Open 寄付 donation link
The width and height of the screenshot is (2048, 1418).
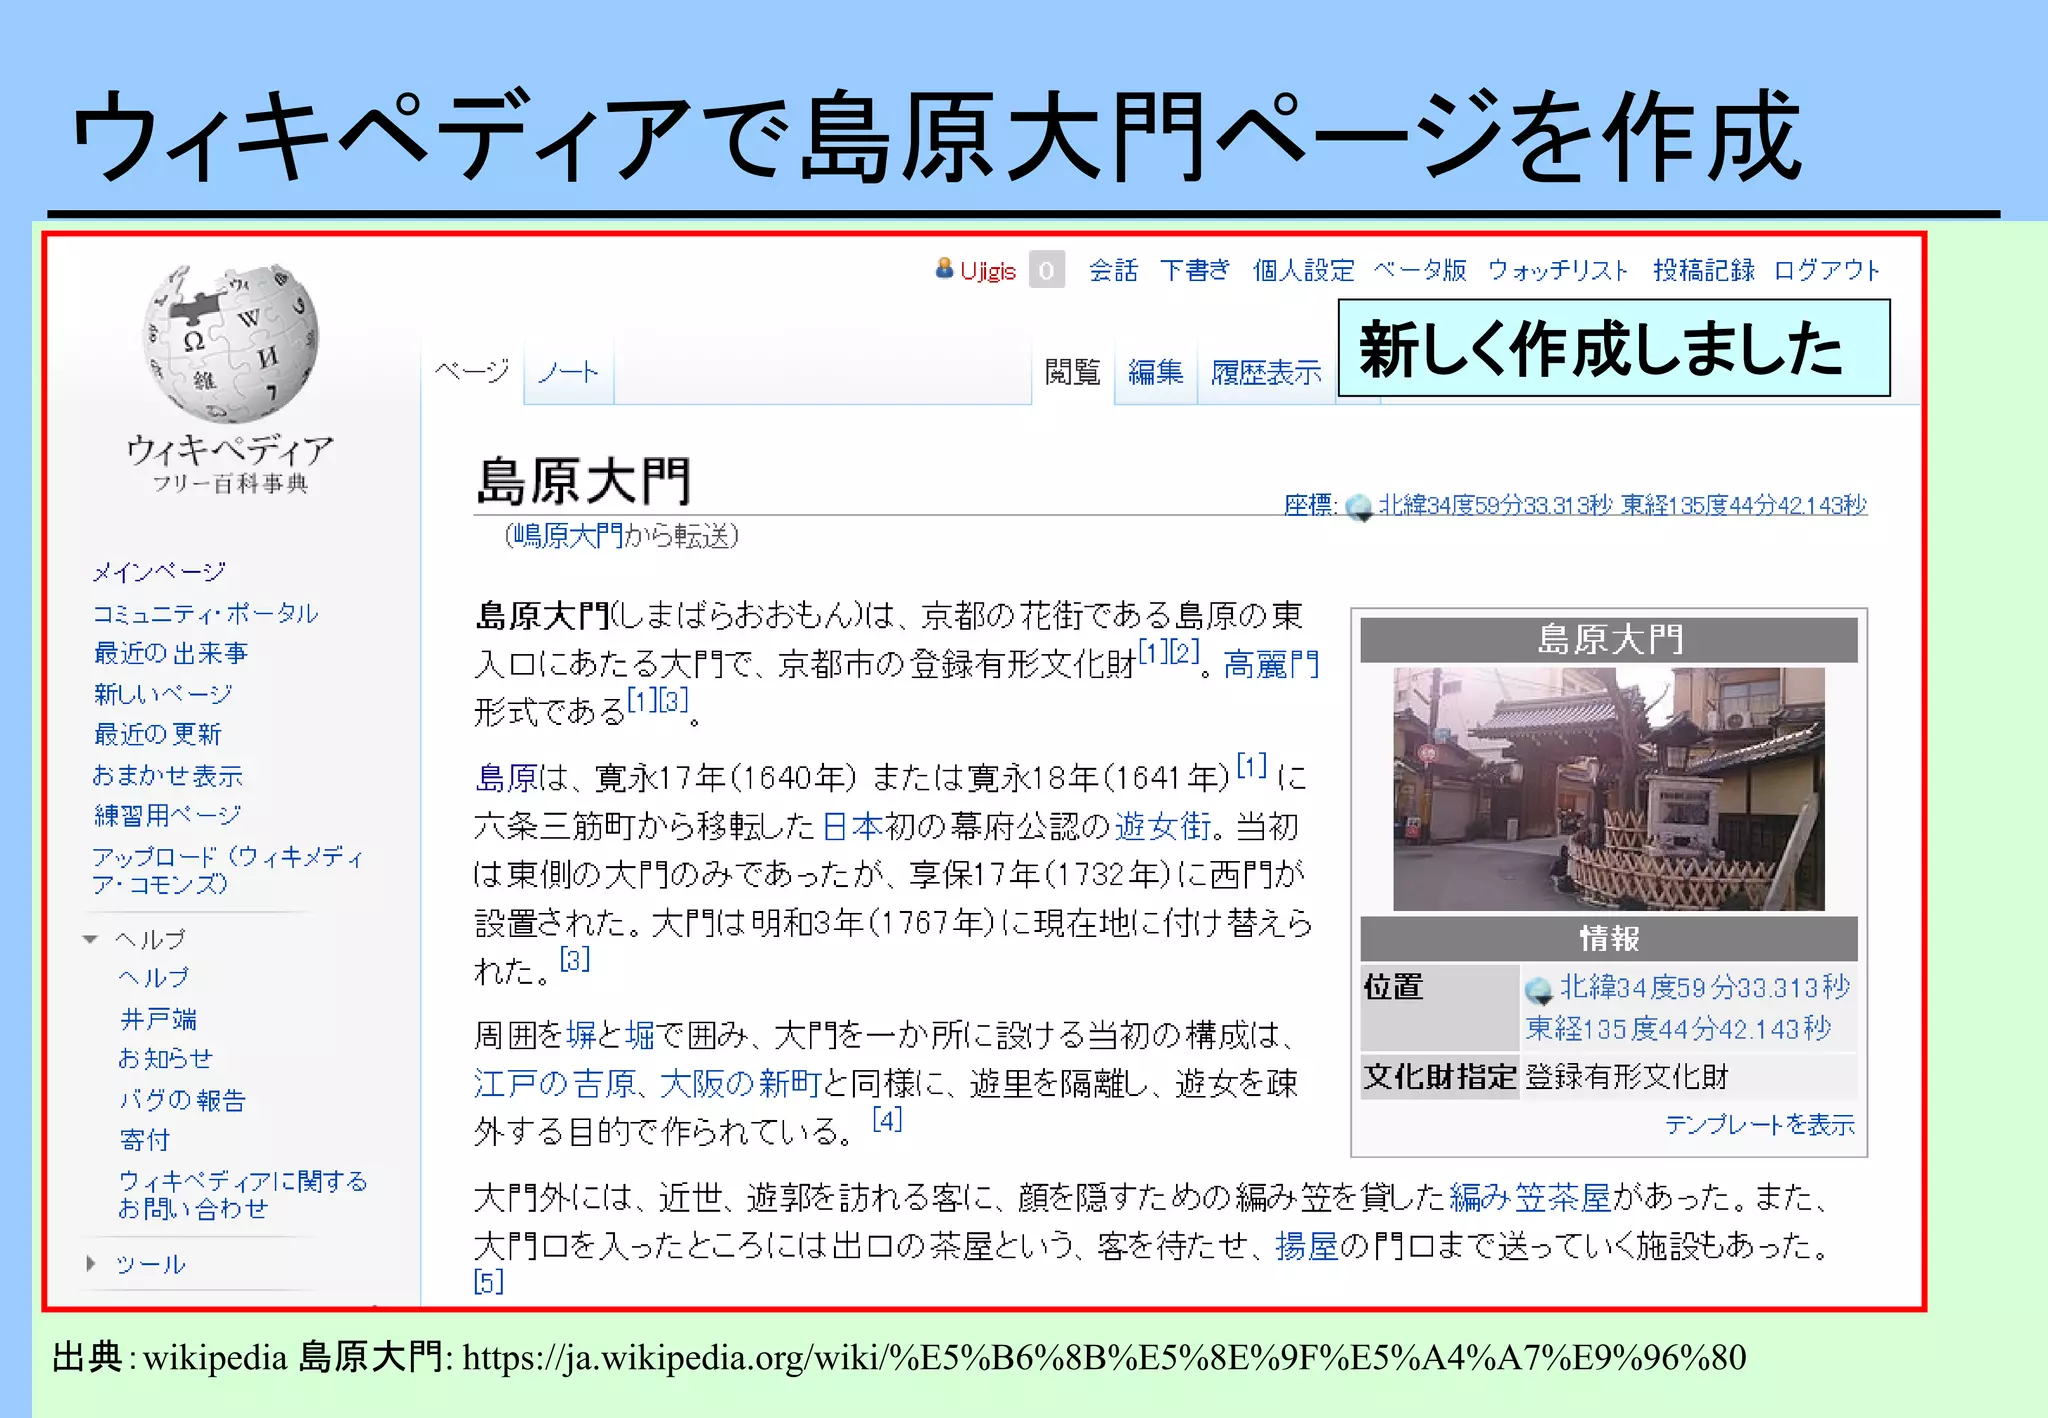click(x=145, y=1140)
